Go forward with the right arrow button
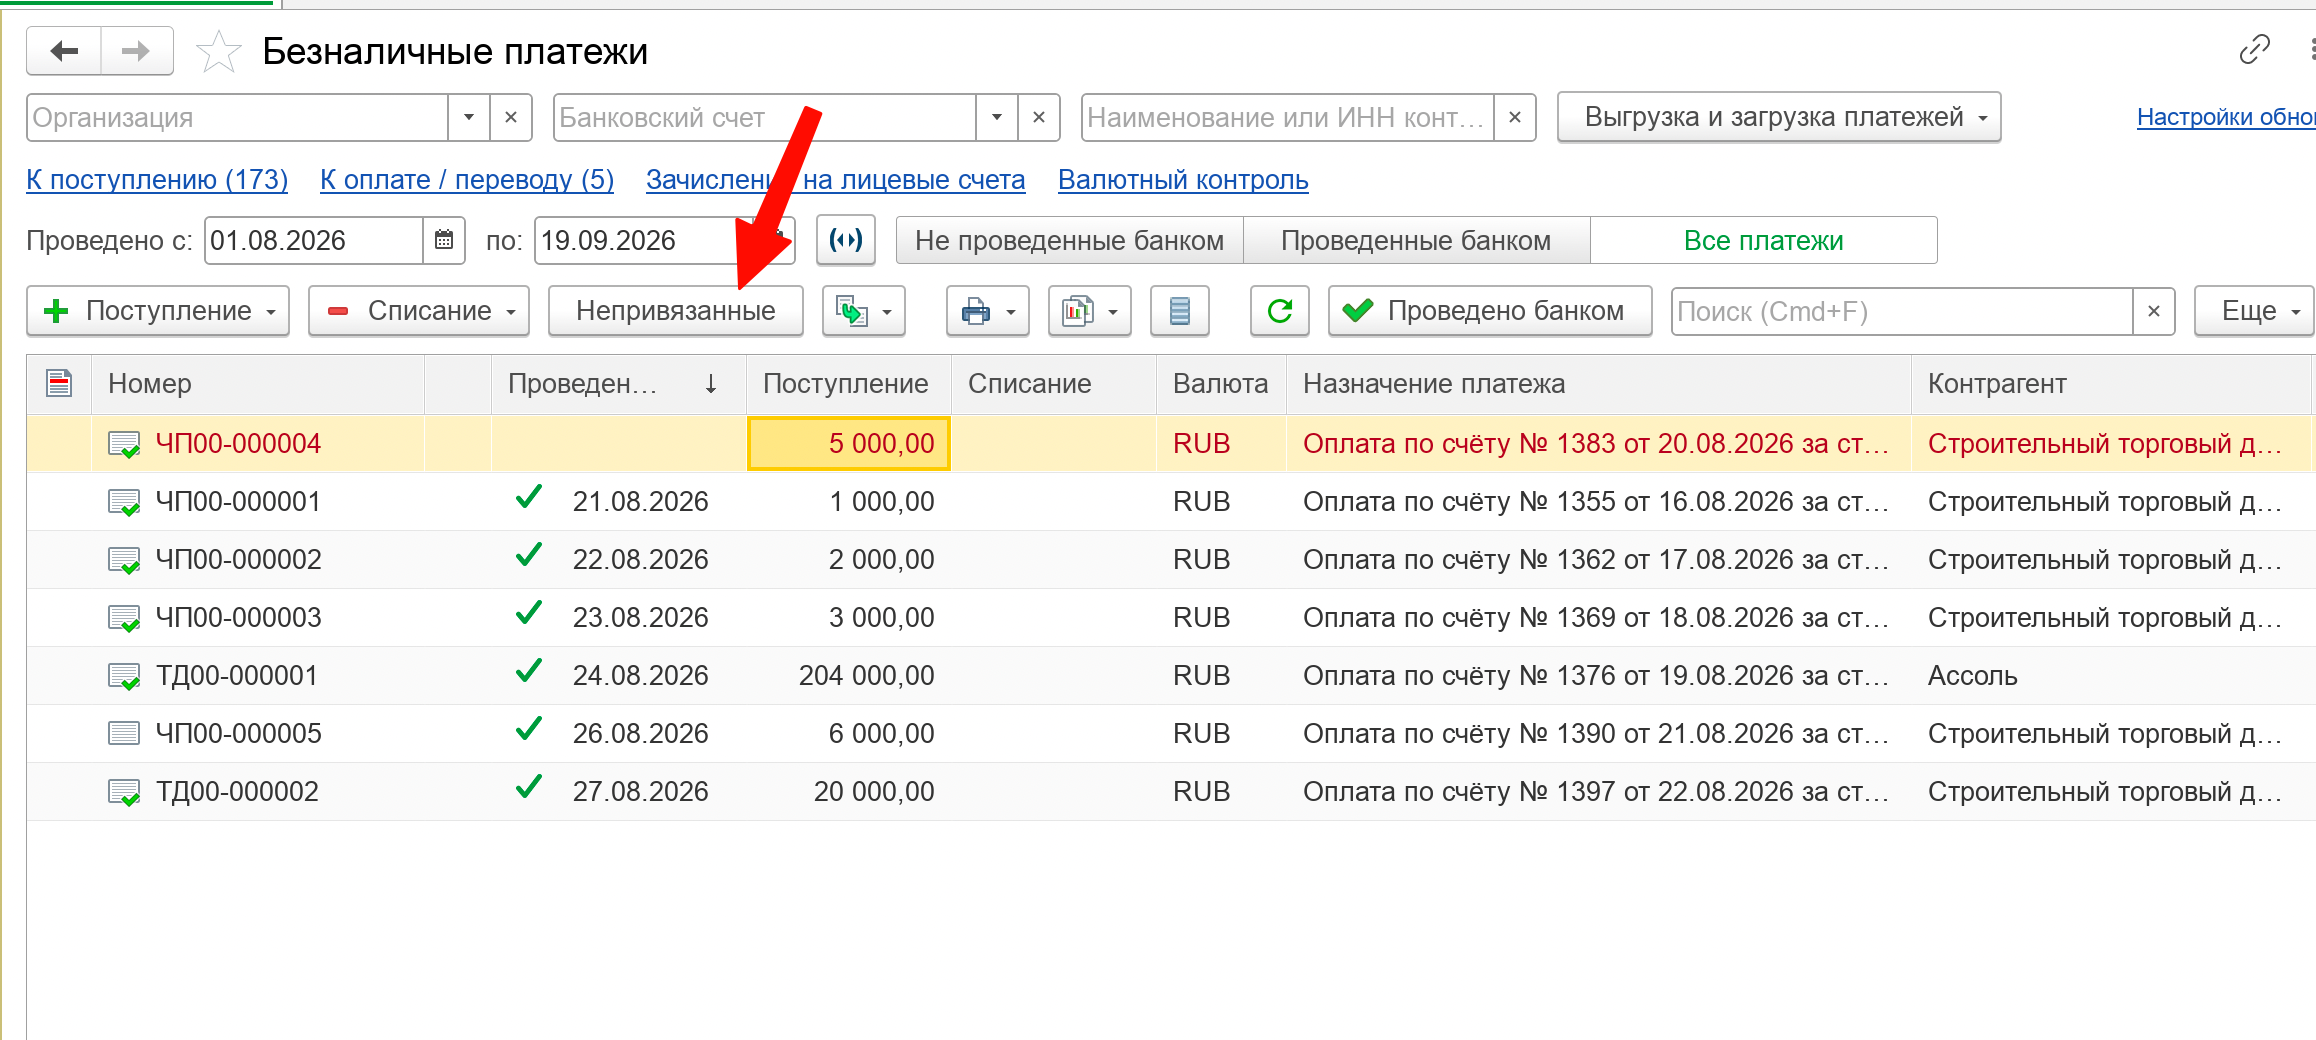 point(136,51)
